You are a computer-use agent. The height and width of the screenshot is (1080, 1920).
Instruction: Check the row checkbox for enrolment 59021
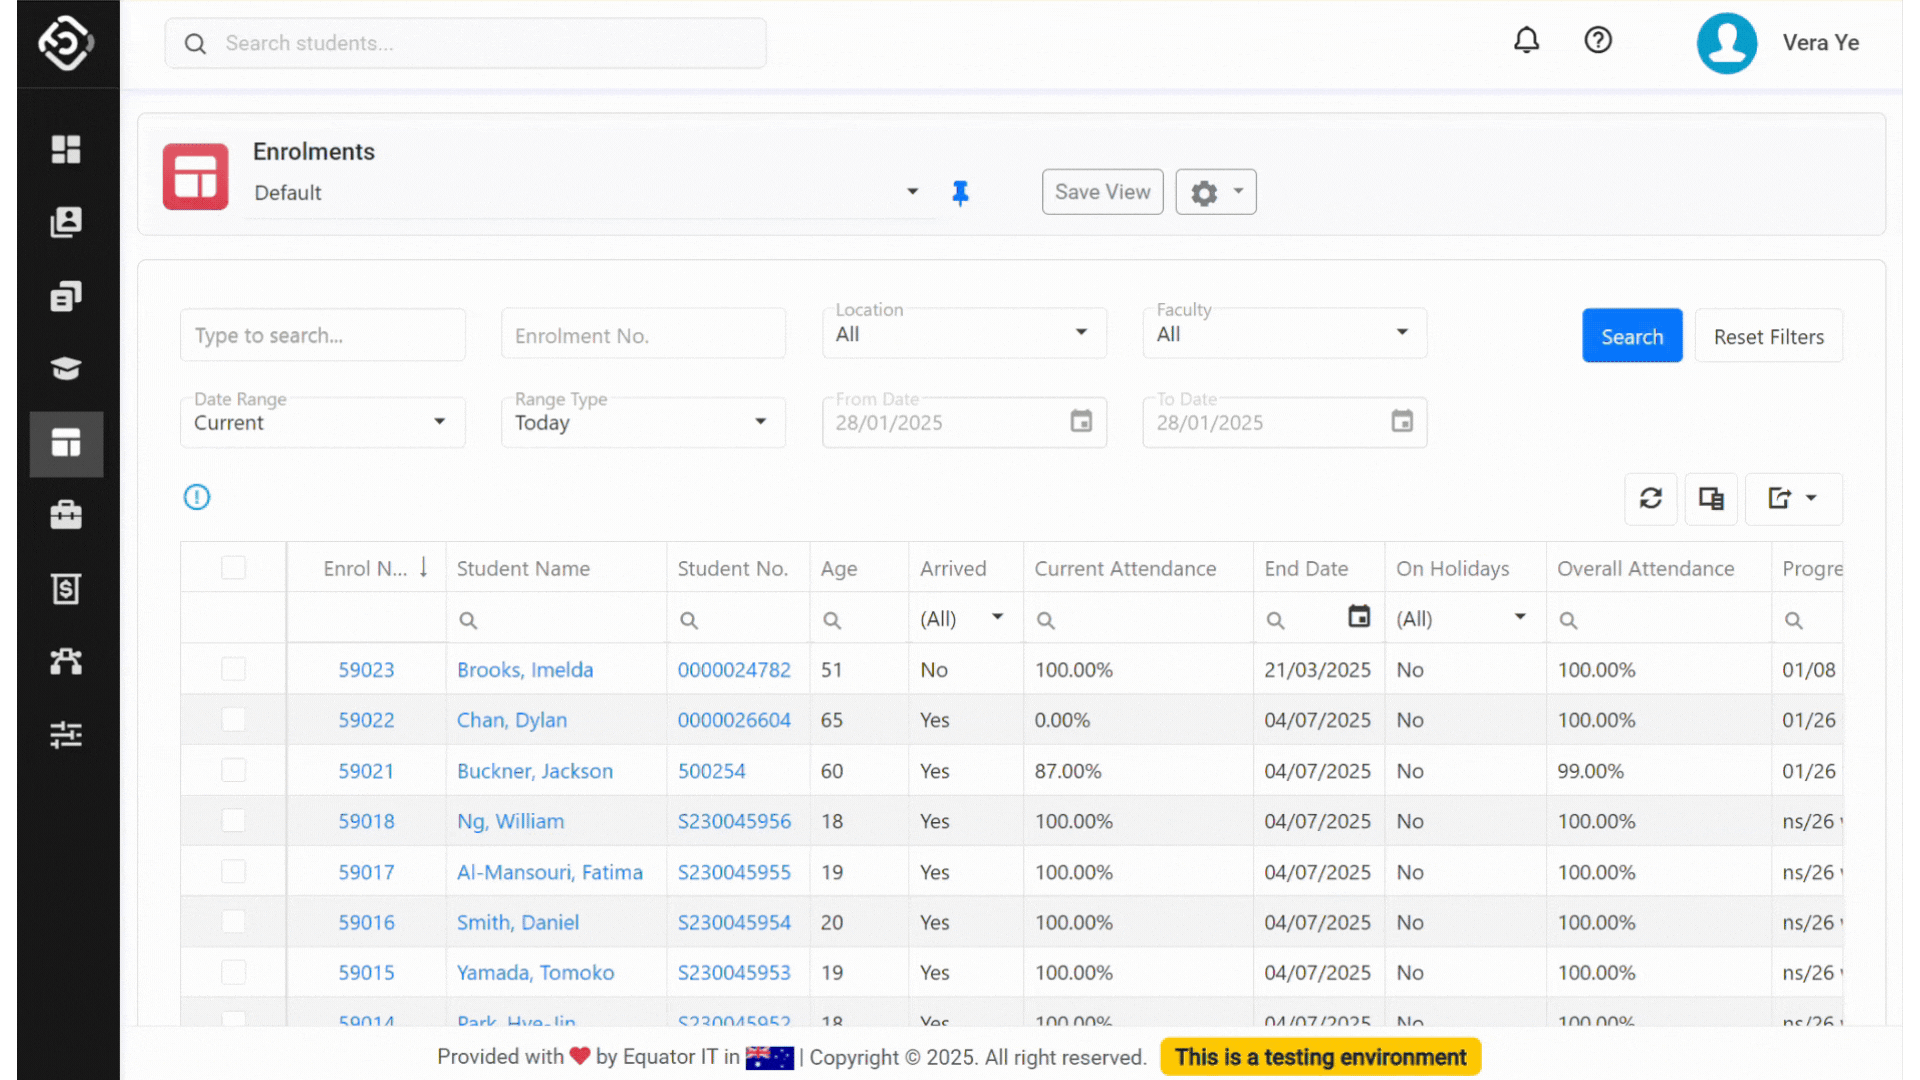(233, 770)
